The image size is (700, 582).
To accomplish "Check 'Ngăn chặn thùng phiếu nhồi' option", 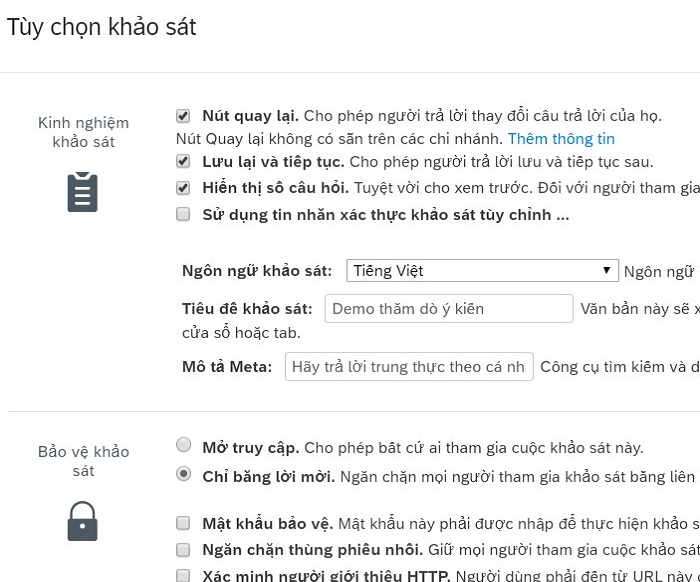I will (x=183, y=550).
